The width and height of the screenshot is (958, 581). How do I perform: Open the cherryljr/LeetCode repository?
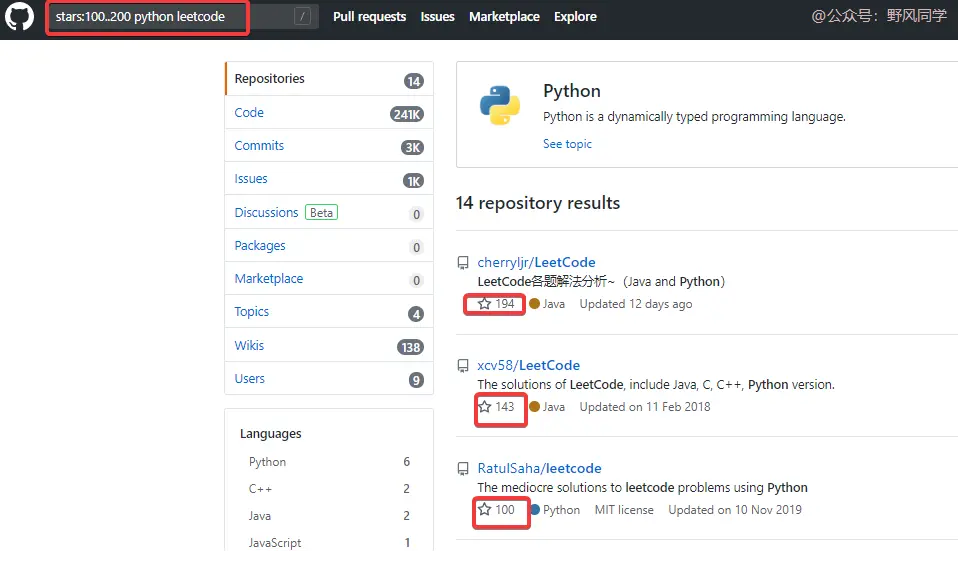click(536, 263)
